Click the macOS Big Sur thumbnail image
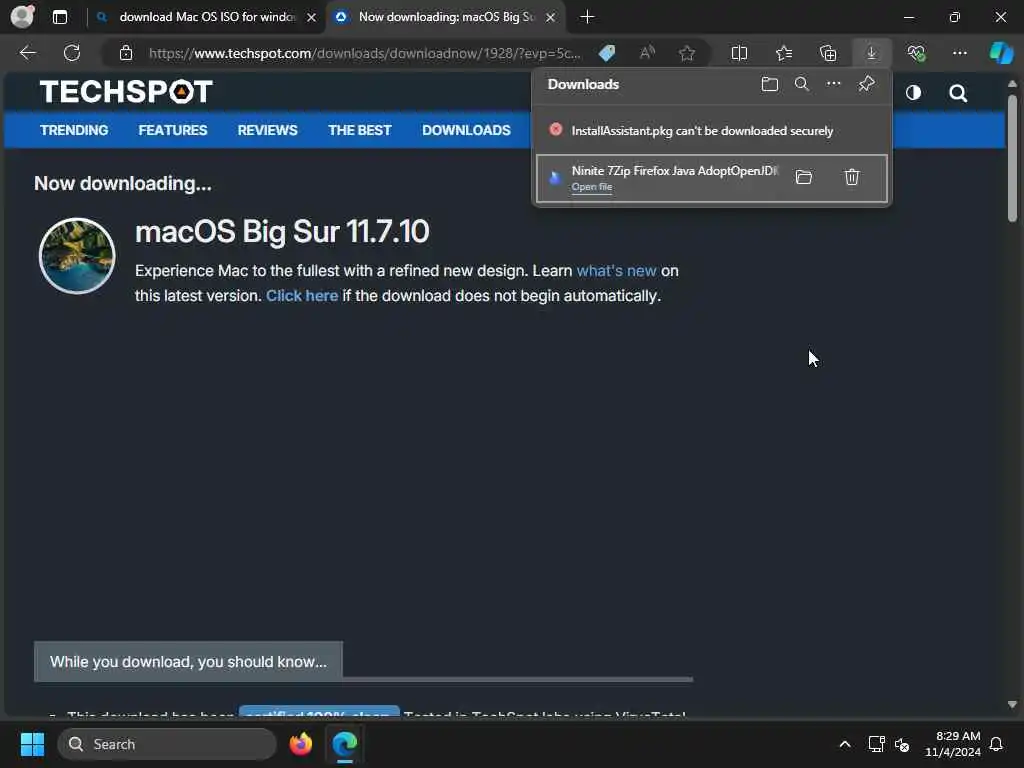This screenshot has width=1024, height=768. pos(77,255)
